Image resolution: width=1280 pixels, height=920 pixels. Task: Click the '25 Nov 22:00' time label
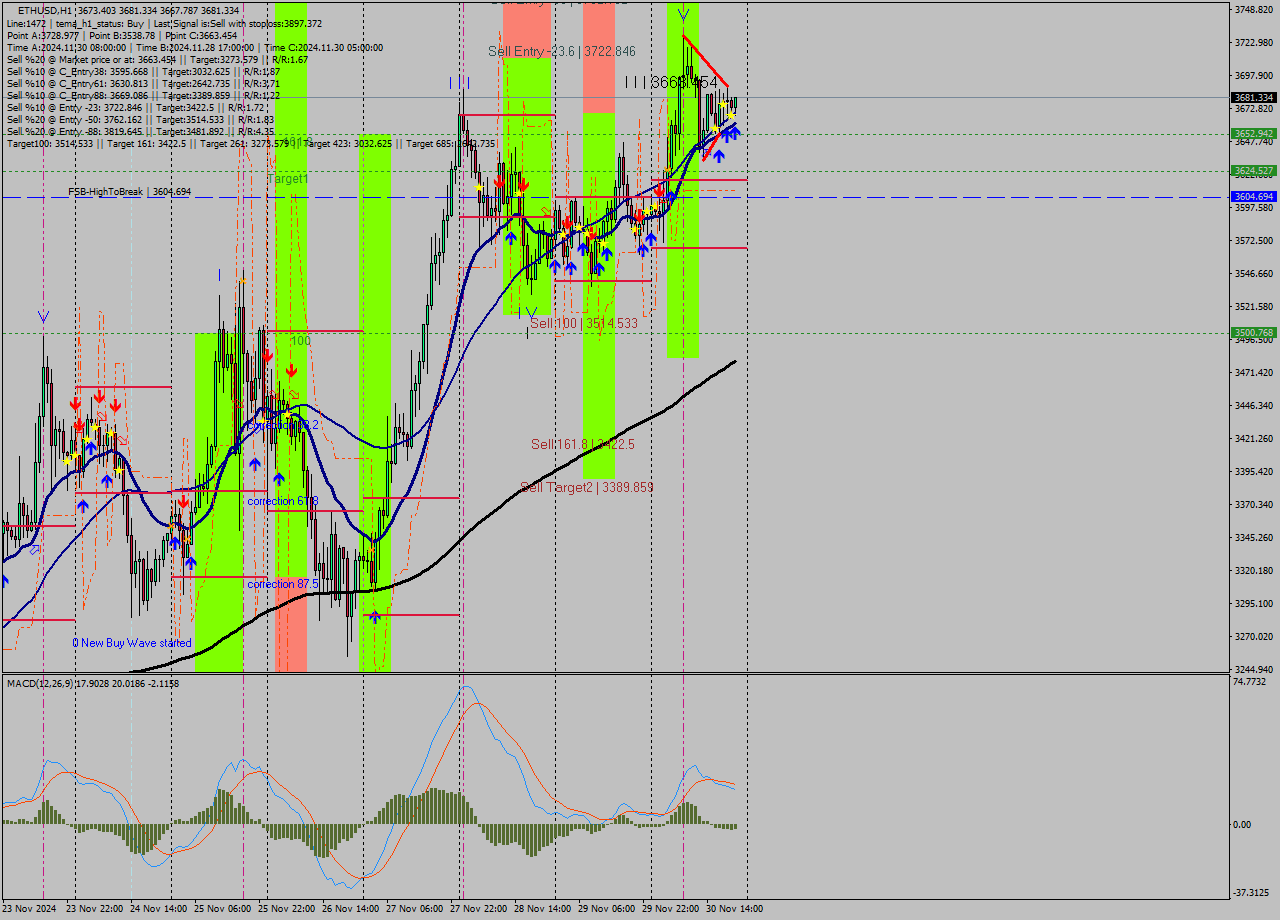[286, 909]
